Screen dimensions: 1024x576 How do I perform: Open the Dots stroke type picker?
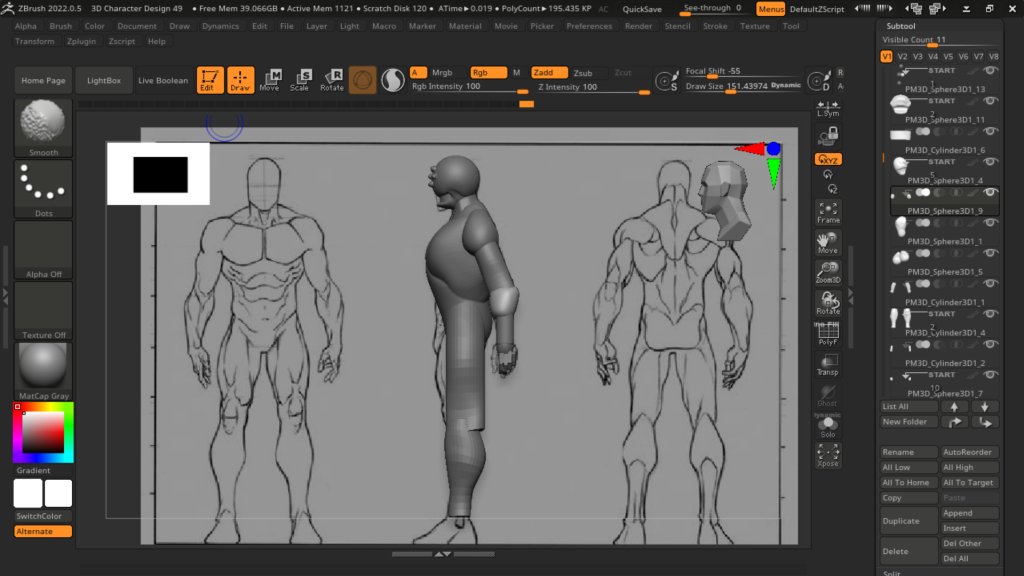[x=44, y=188]
